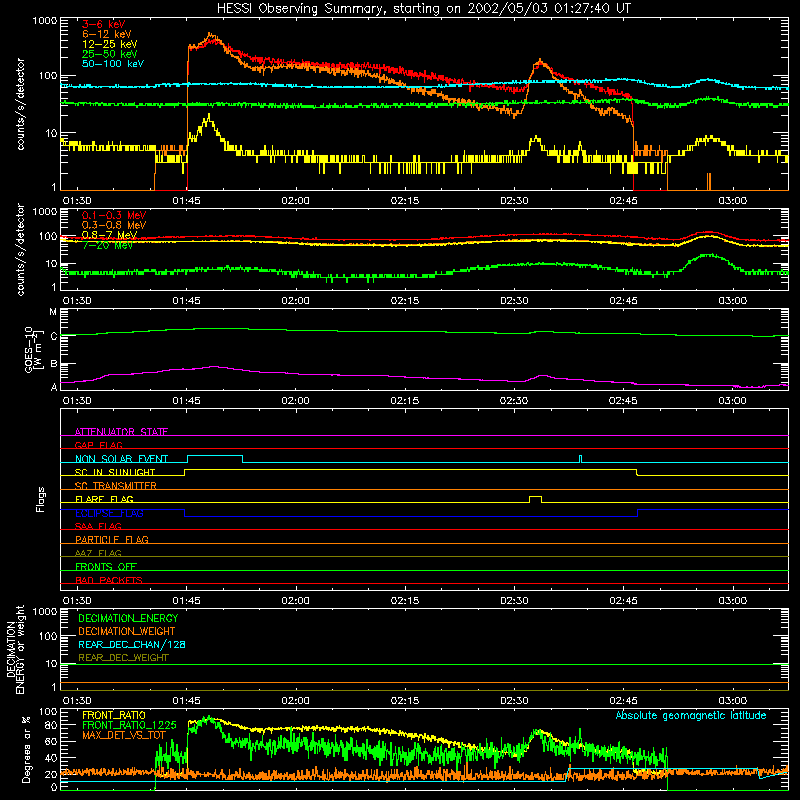The image size is (800, 800).
Task: Click 02:00 tick label under decimation panel
Action: tap(295, 701)
